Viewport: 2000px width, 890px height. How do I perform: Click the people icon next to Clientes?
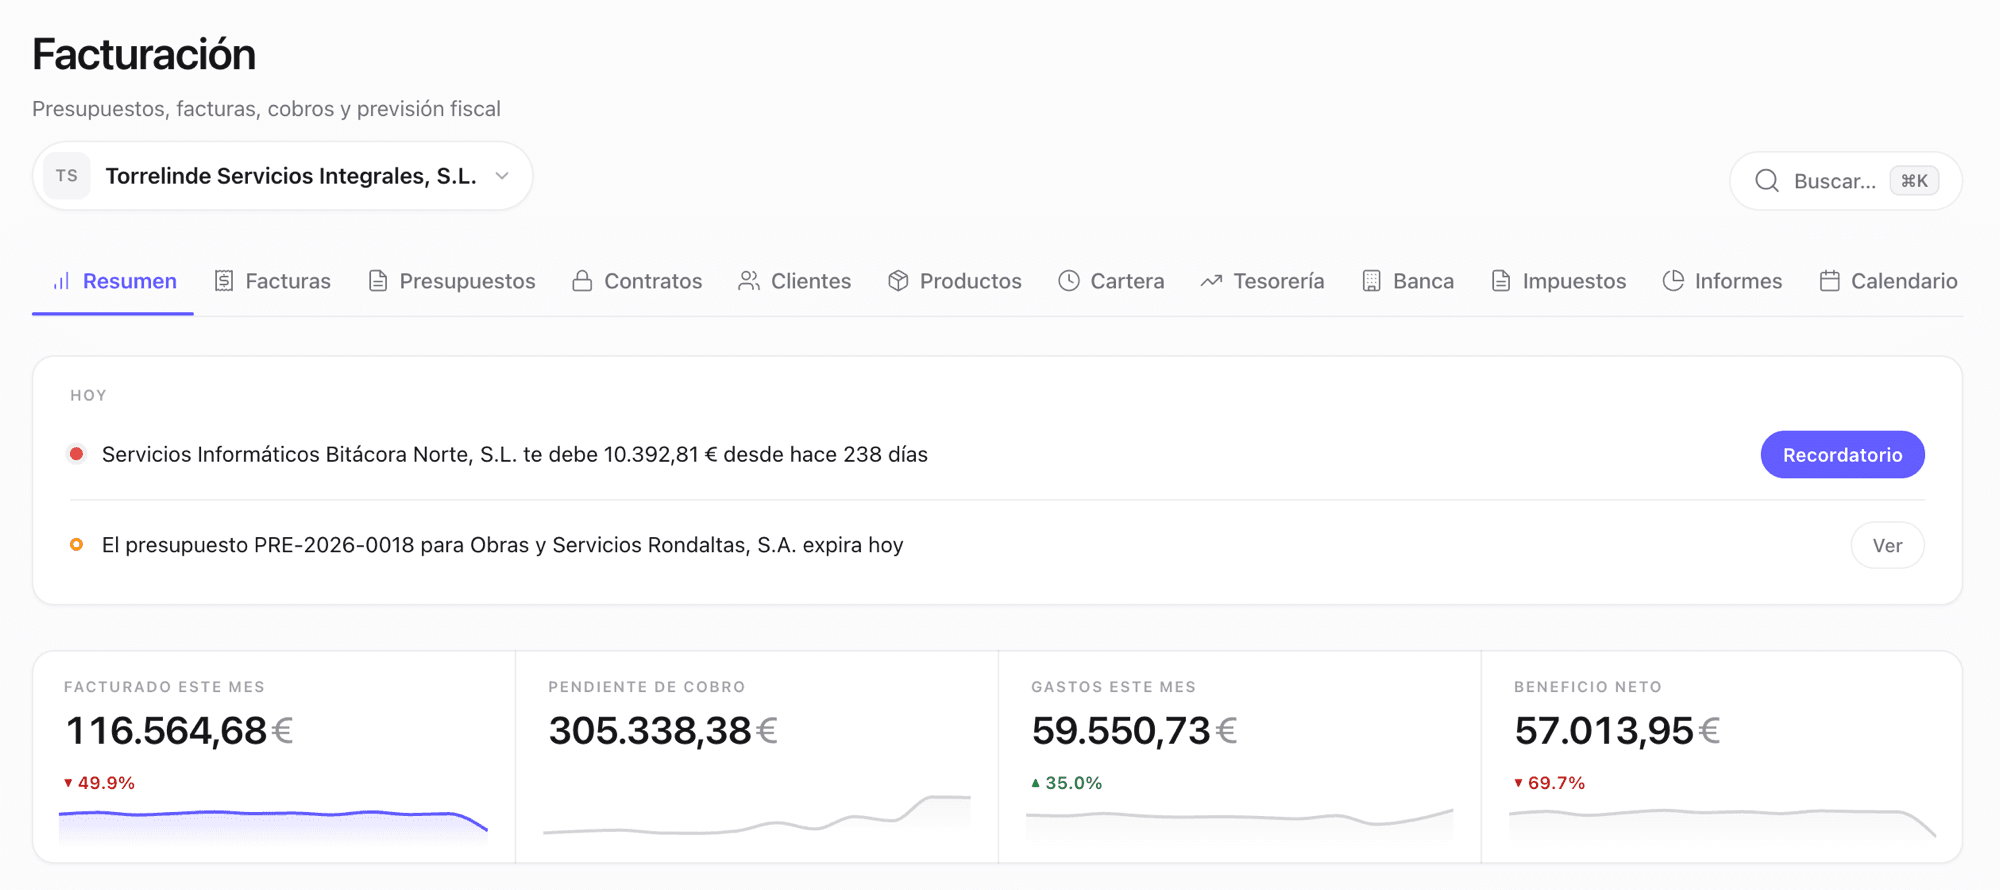pyautogui.click(x=749, y=281)
